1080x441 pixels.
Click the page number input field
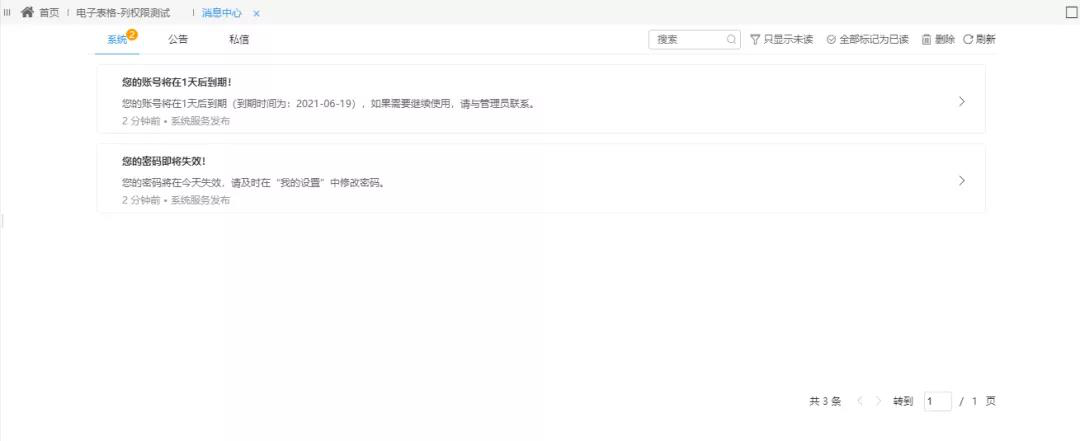(937, 401)
